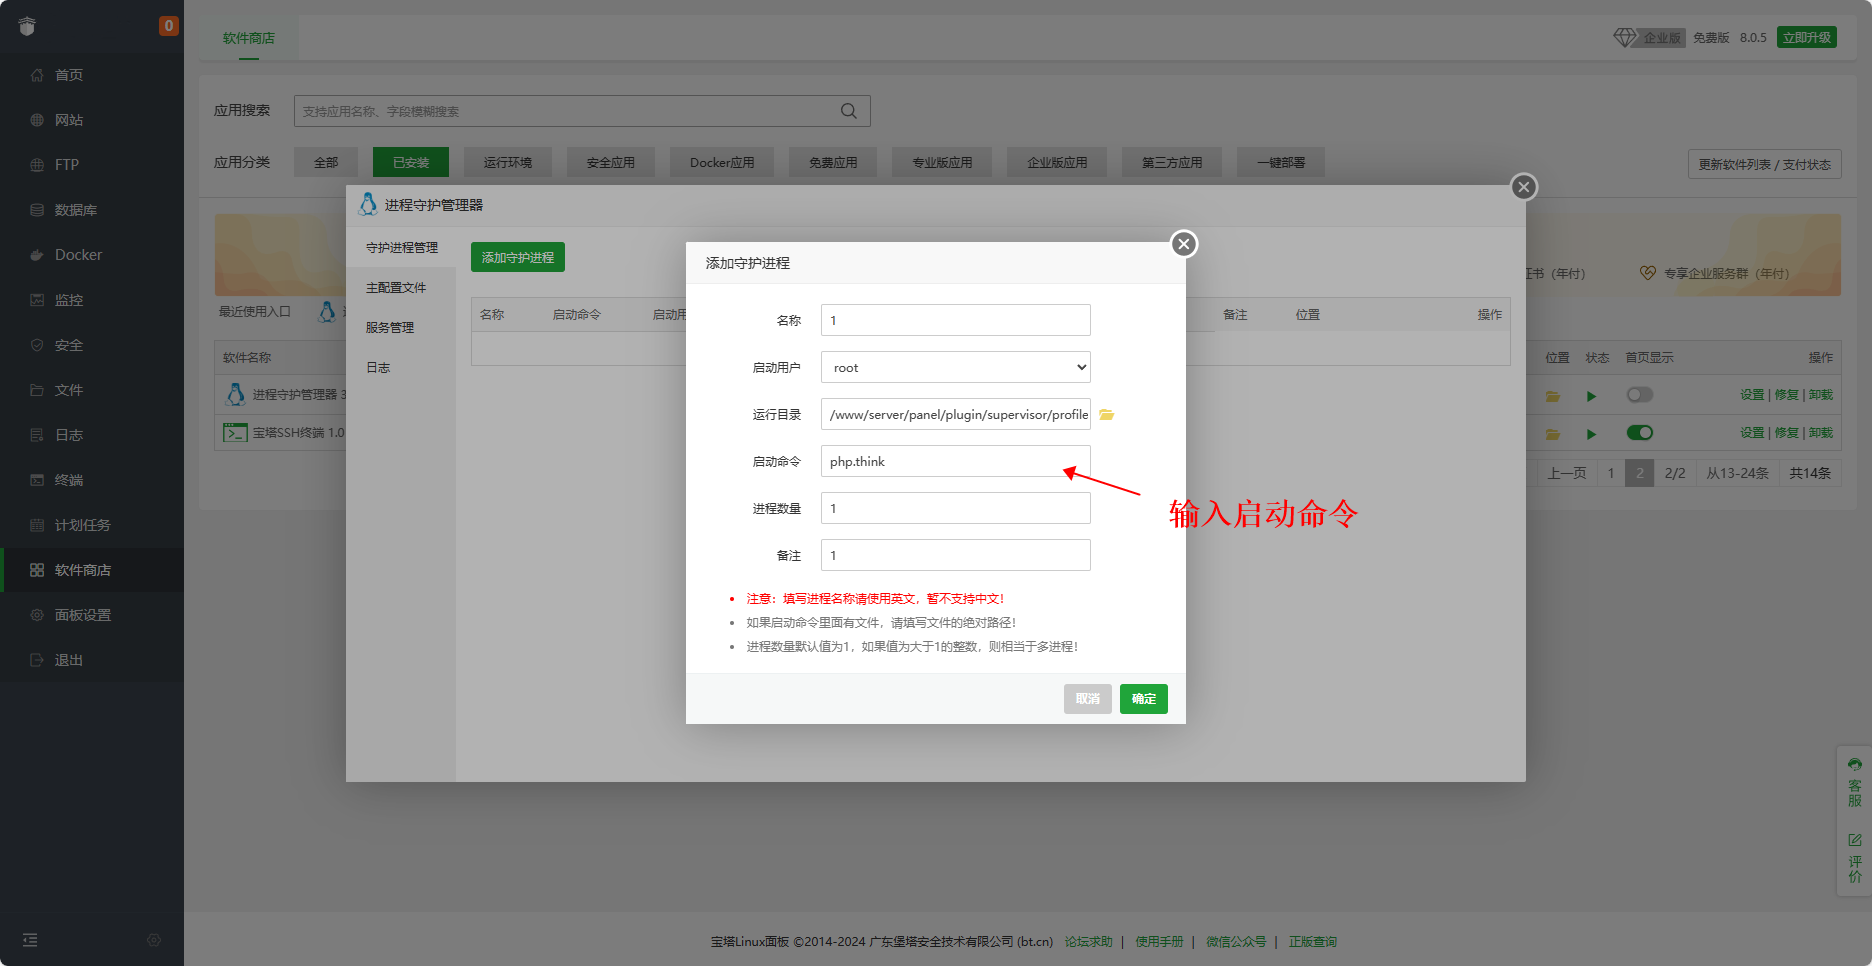
Task: Collapse sidebar using bottom-left menu icon
Action: click(30, 940)
